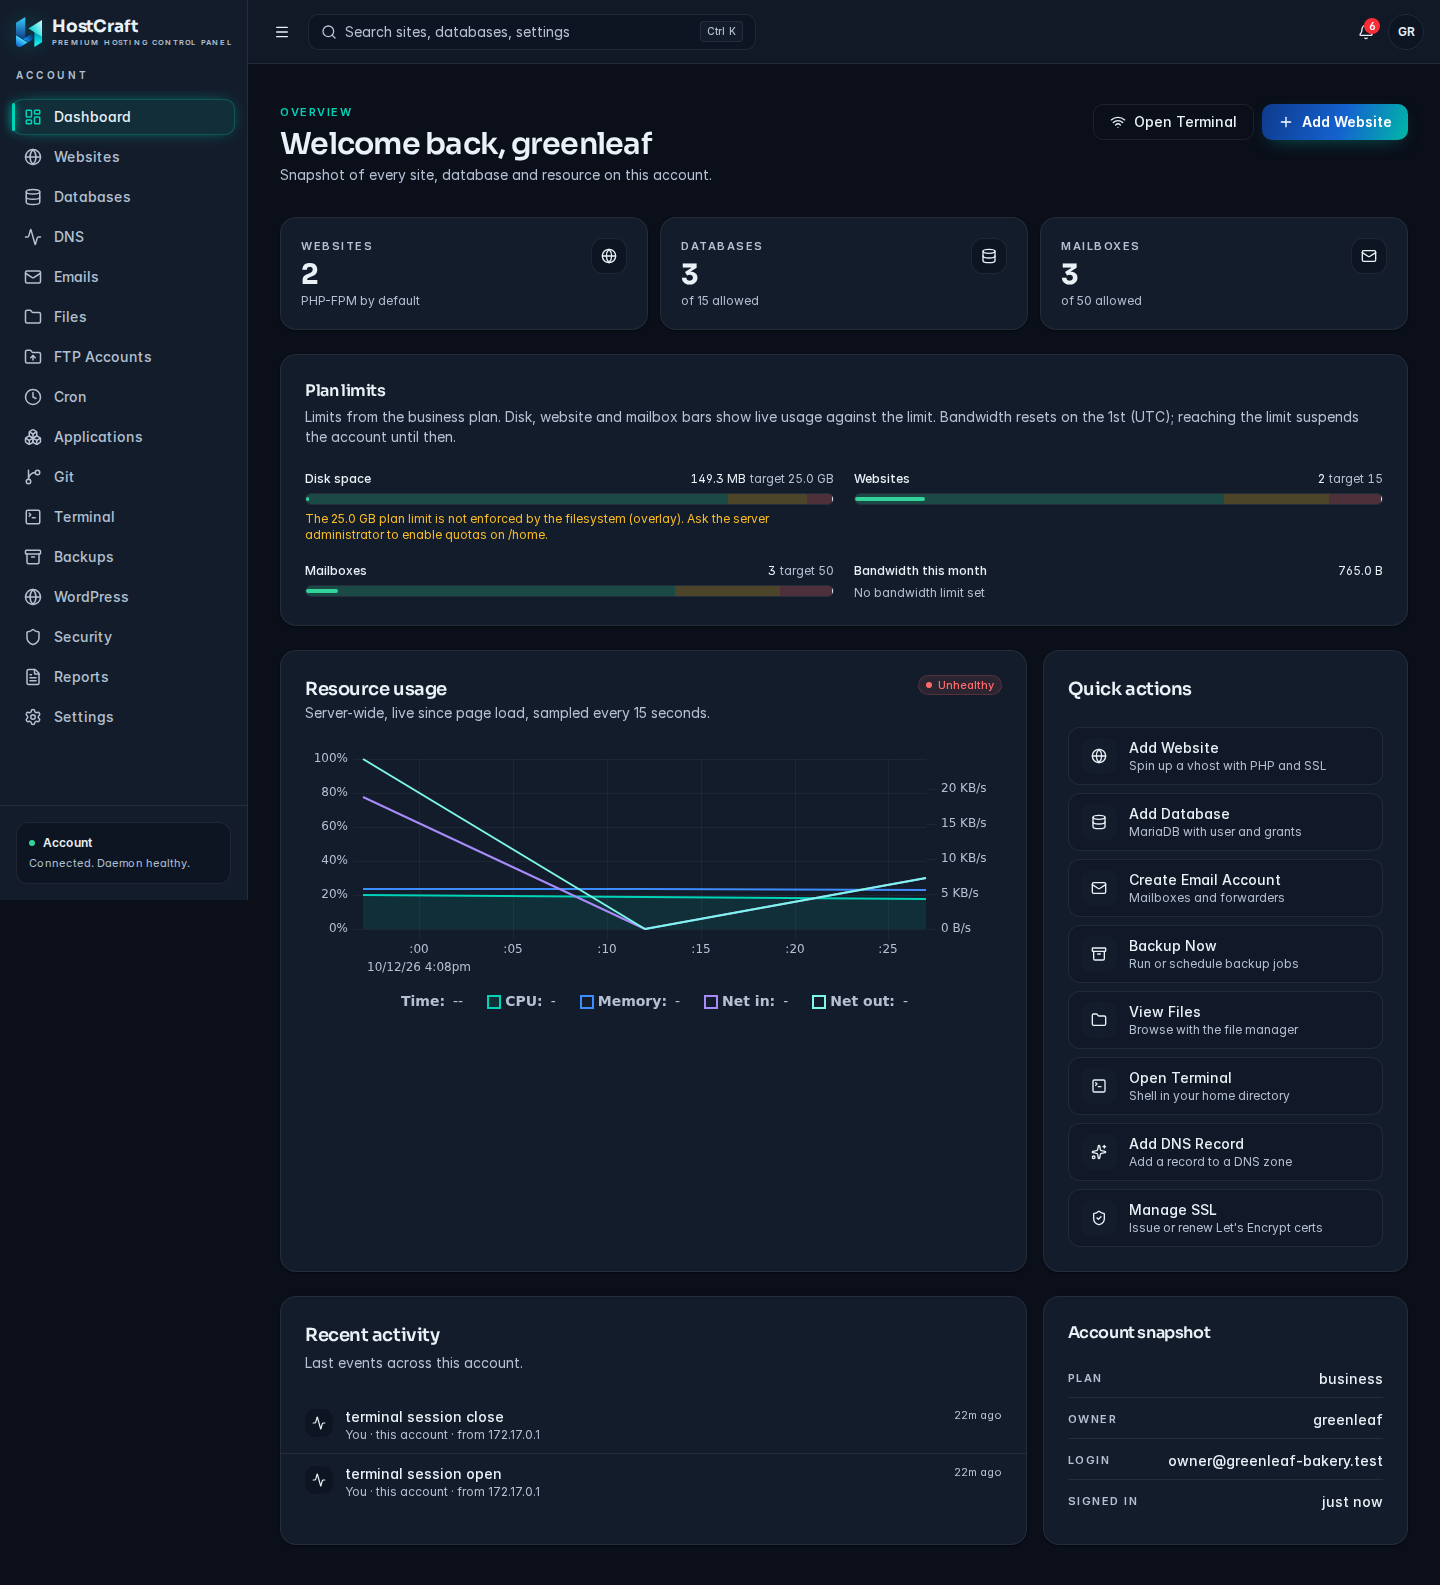The height and width of the screenshot is (1585, 1440).
Task: Click the envelope icon on Mailboxes card
Action: 1369,256
